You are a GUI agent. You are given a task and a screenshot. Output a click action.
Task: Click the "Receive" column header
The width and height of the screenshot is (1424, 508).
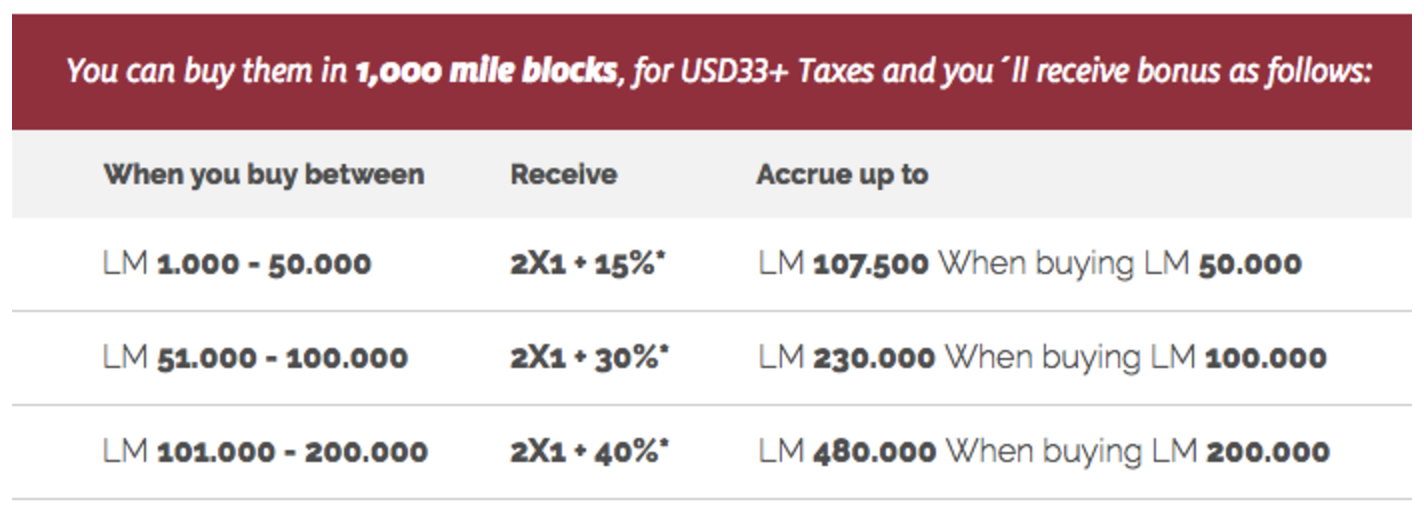click(x=564, y=175)
